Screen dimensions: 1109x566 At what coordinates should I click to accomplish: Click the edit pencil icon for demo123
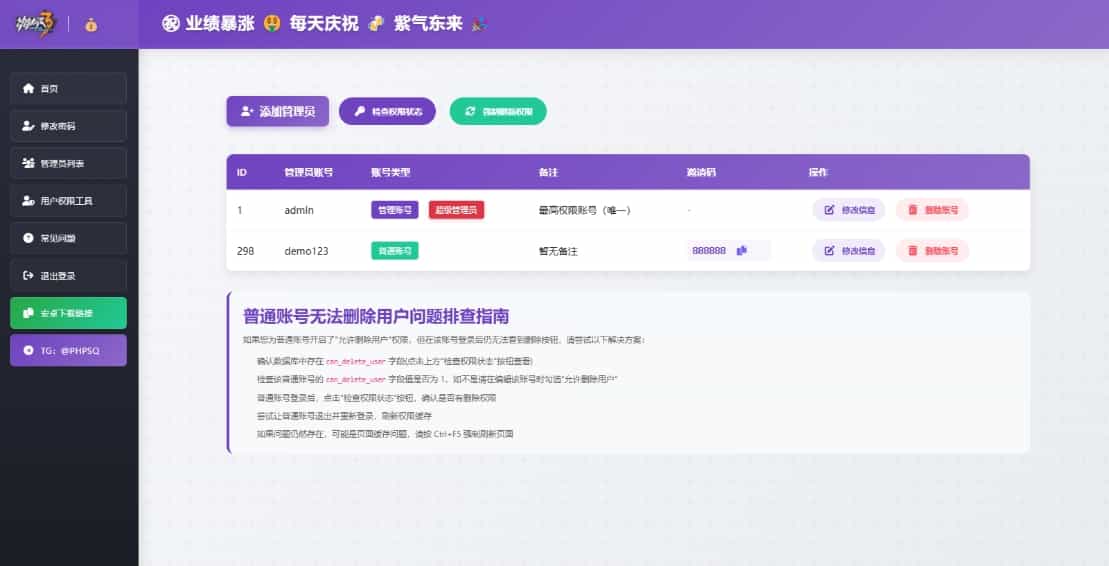pos(829,251)
